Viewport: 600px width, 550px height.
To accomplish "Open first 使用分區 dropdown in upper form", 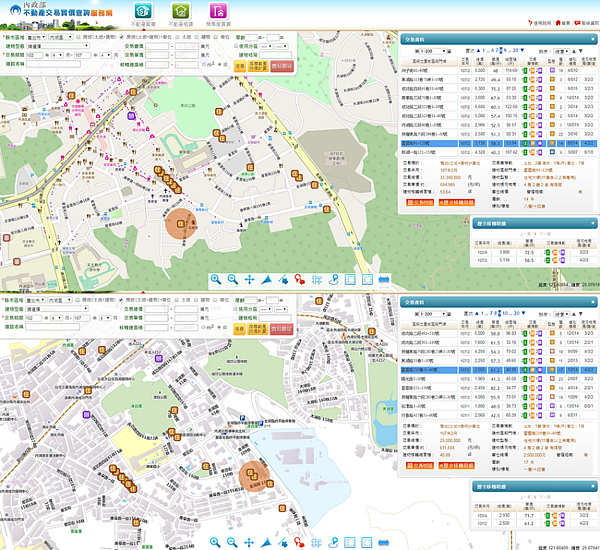I will (266, 46).
